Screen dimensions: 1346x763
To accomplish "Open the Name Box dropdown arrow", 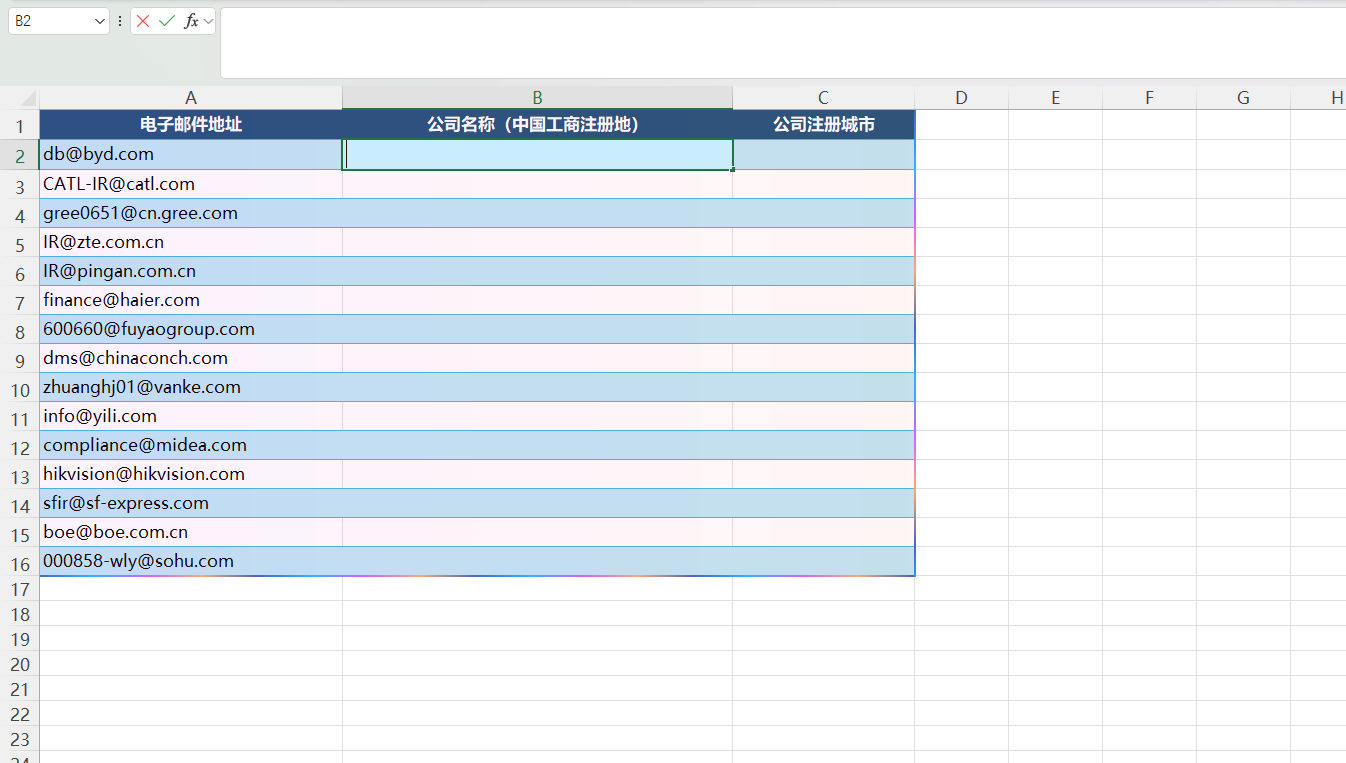I will coord(99,21).
